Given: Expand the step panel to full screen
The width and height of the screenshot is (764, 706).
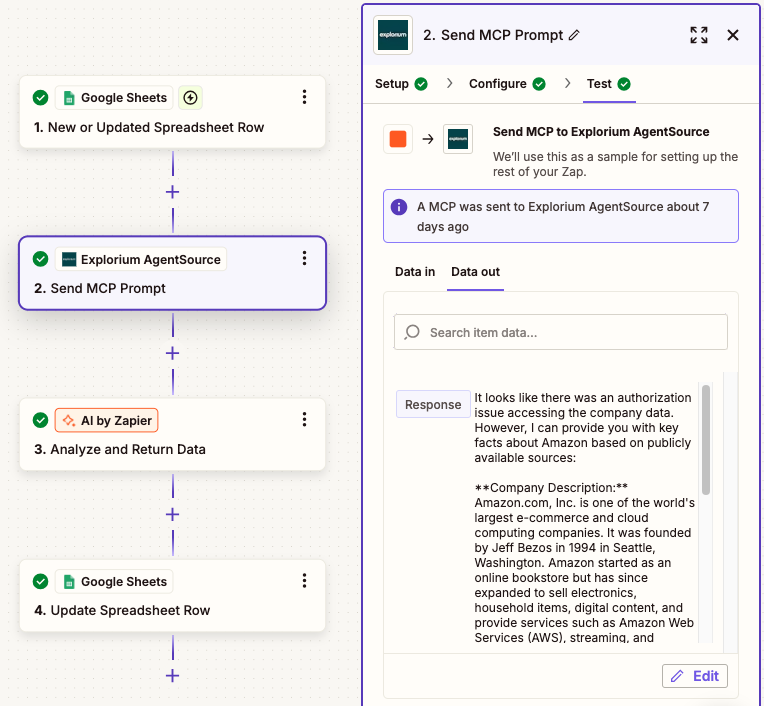Looking at the screenshot, I should tap(699, 35).
